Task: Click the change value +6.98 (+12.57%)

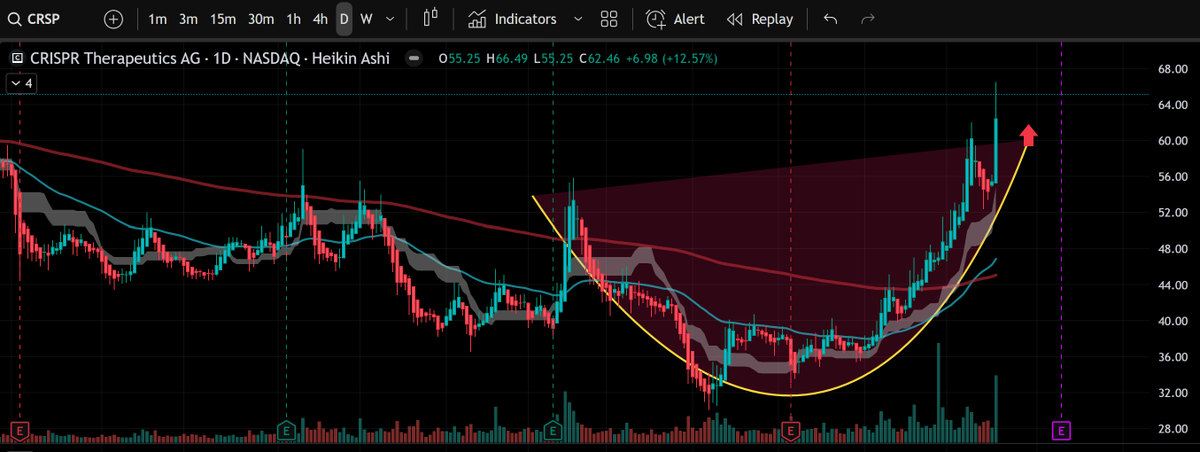Action: pyautogui.click(x=672, y=59)
